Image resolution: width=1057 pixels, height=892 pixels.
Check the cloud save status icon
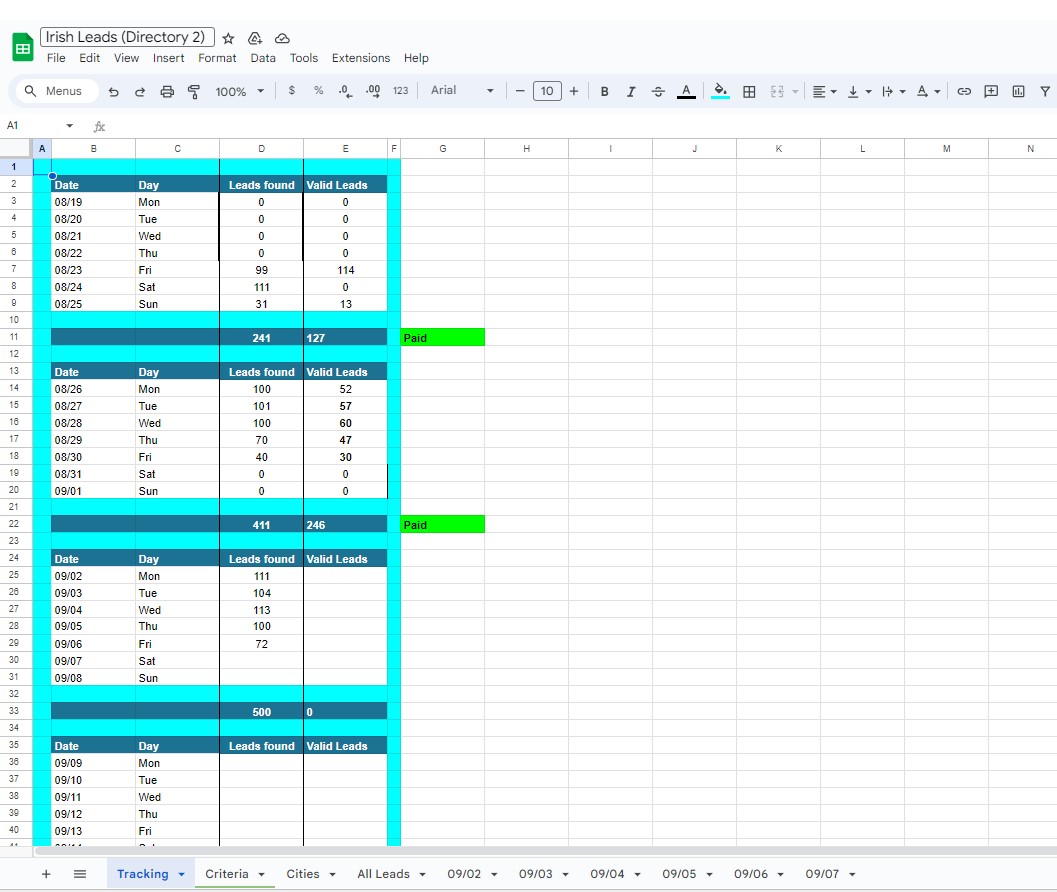tap(282, 38)
